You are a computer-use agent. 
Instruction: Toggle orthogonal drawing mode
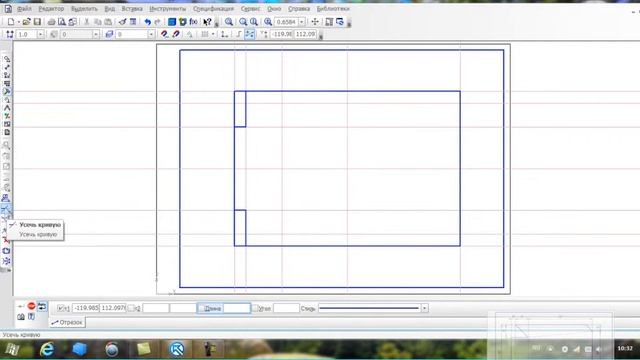[239, 34]
